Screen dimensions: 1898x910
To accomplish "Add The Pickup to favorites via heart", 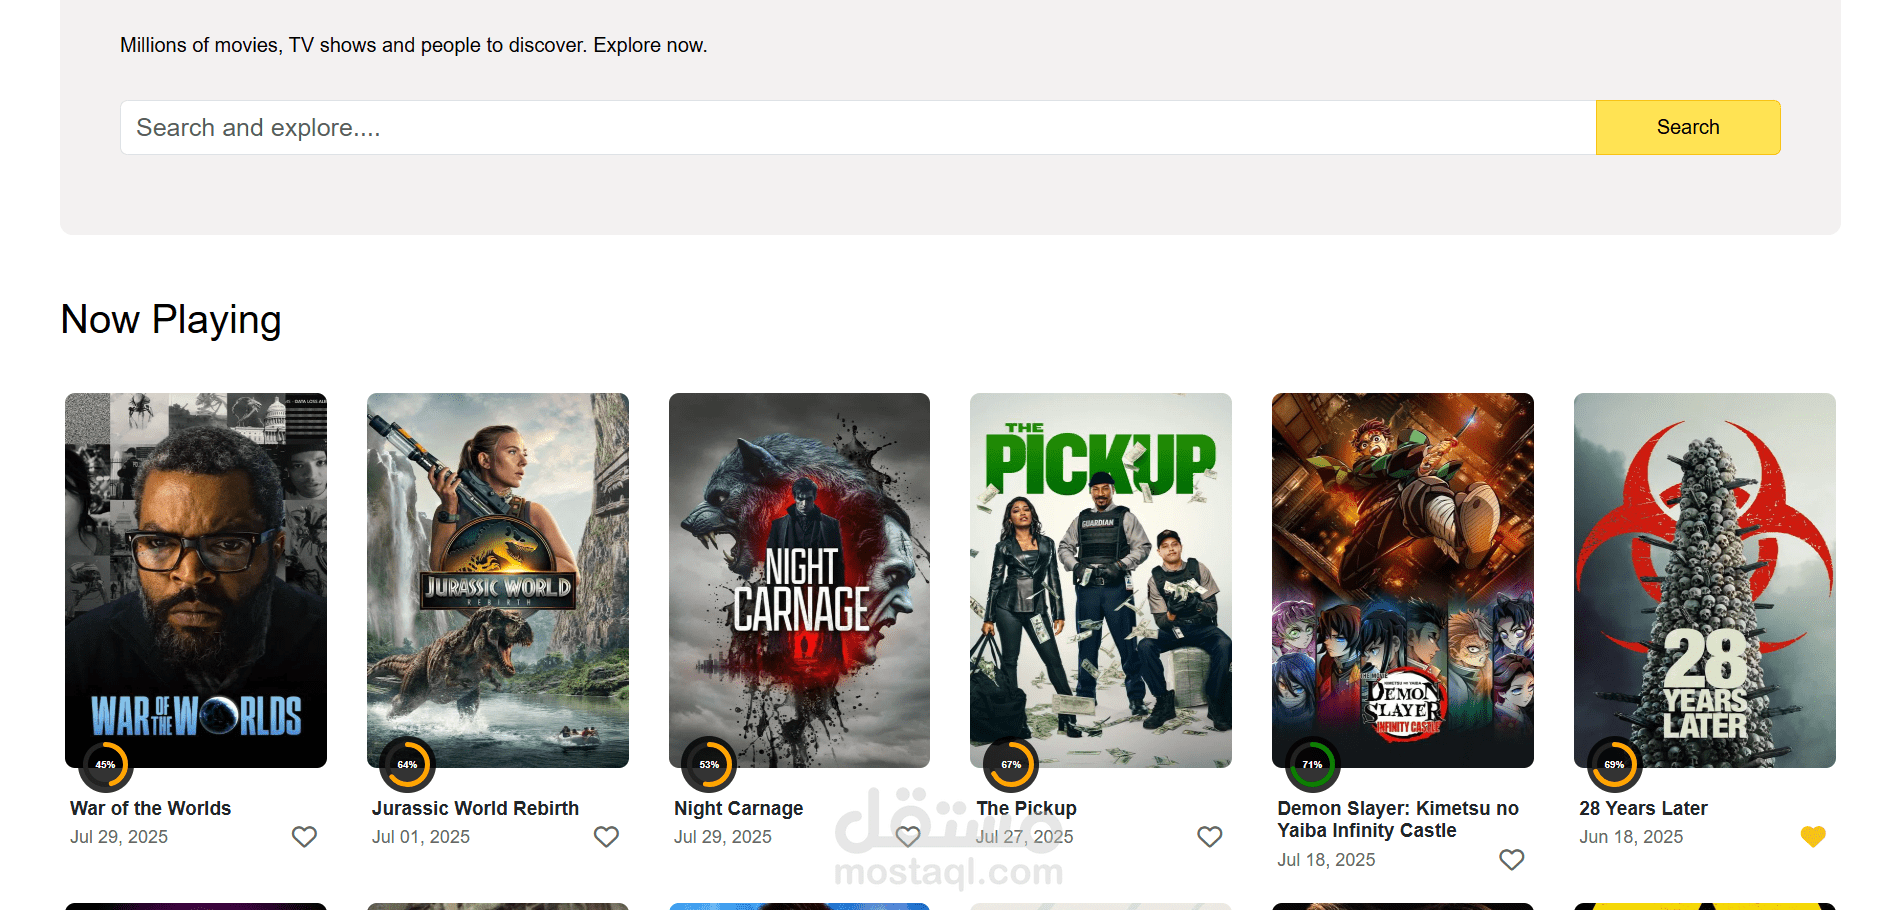I will 1210,836.
